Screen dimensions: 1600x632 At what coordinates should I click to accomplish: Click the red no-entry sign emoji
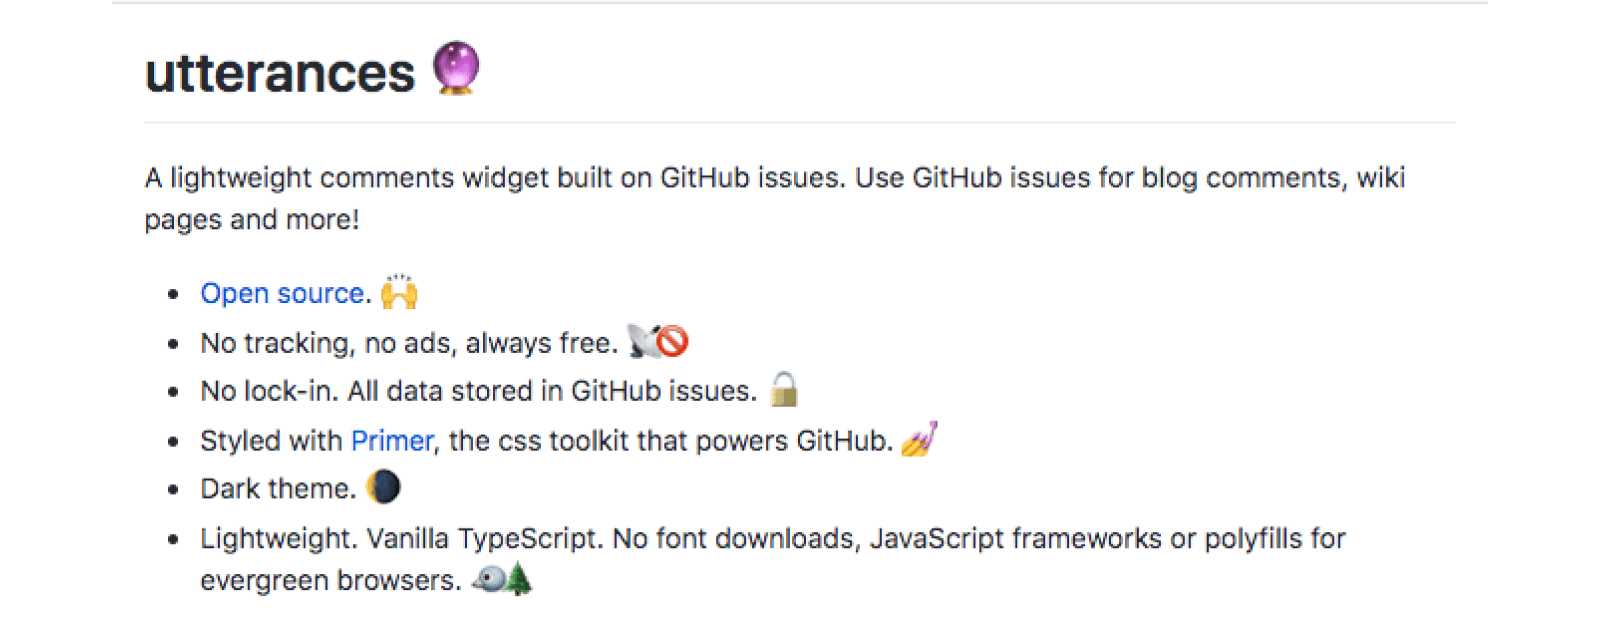click(673, 341)
